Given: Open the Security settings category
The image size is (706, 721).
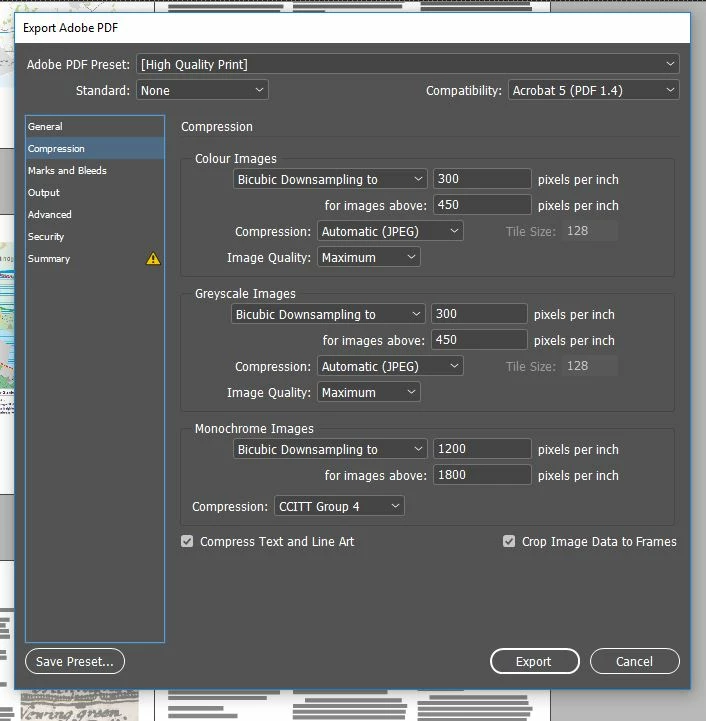Looking at the screenshot, I should coord(95,237).
